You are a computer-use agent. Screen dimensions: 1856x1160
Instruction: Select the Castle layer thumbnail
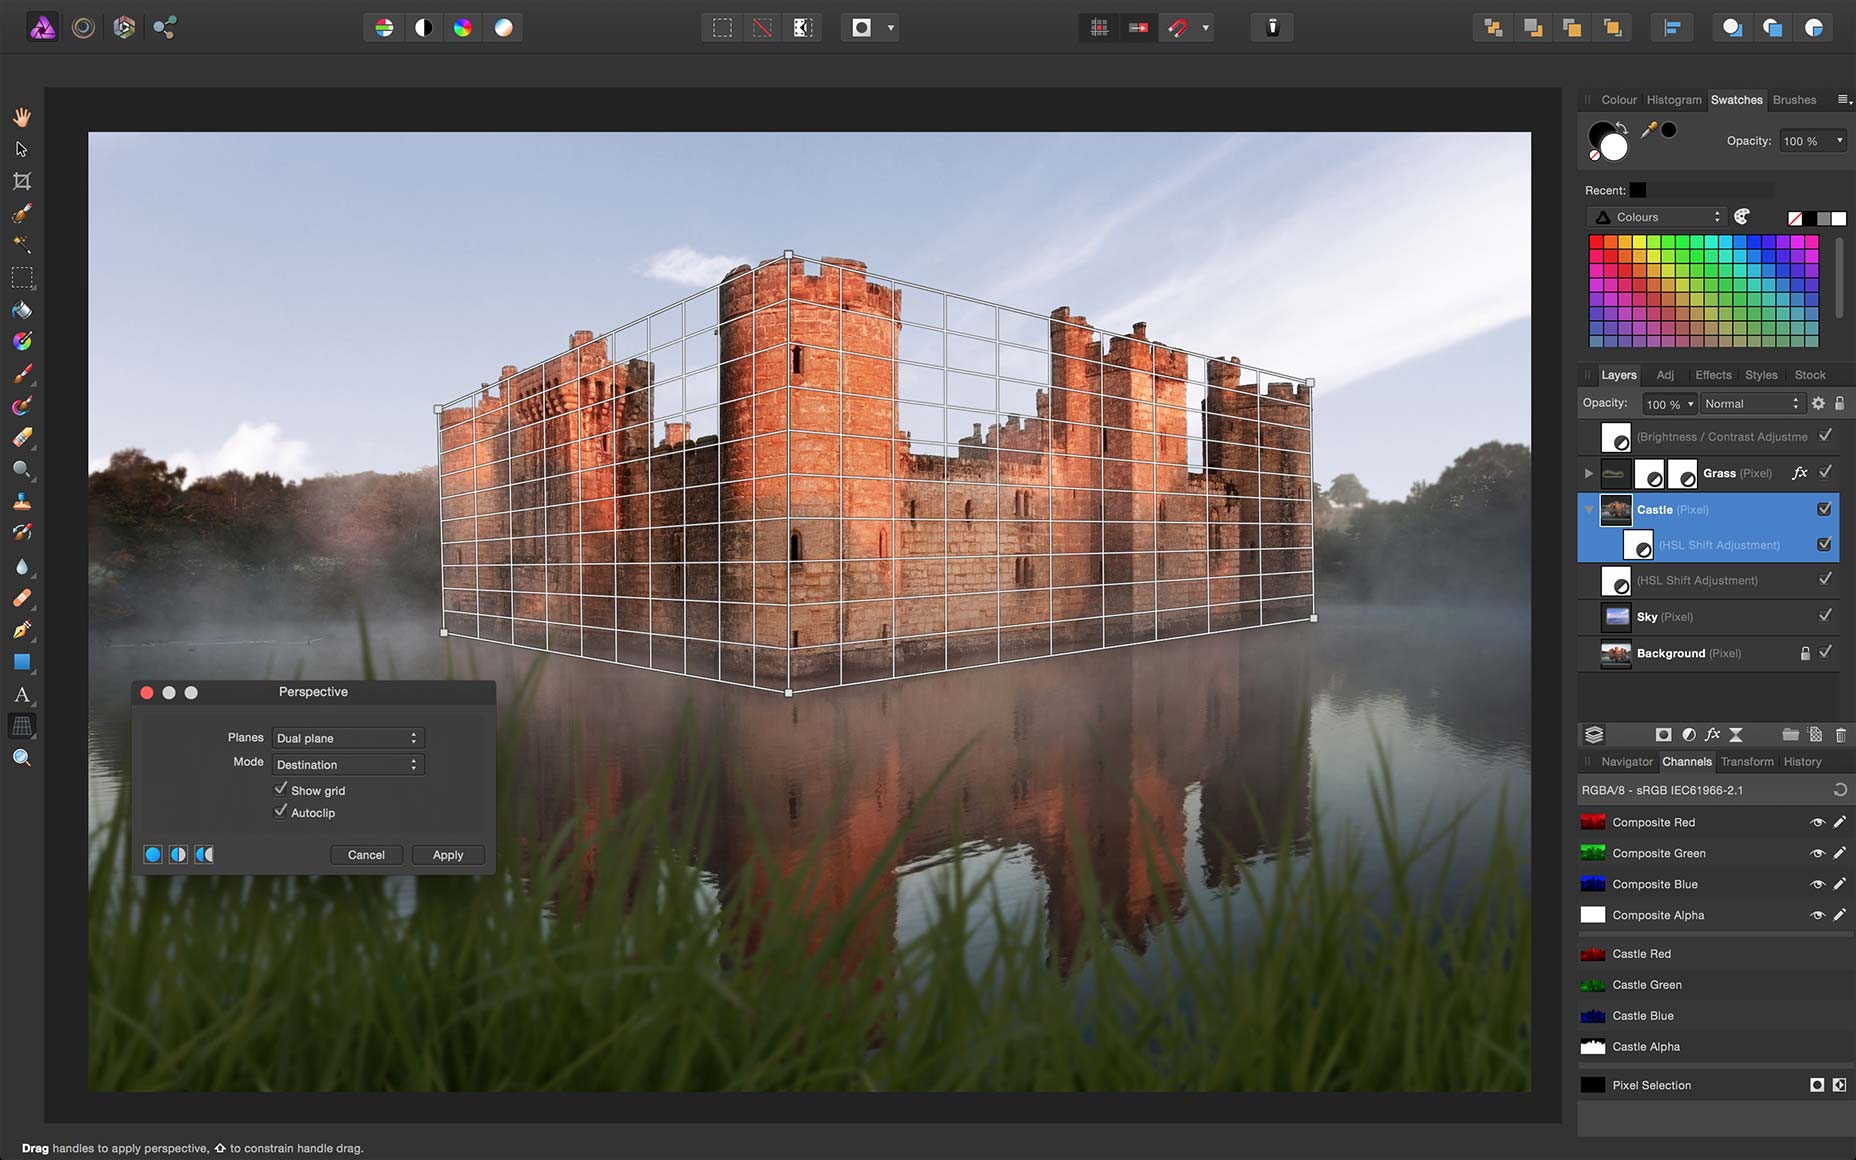click(x=1616, y=509)
